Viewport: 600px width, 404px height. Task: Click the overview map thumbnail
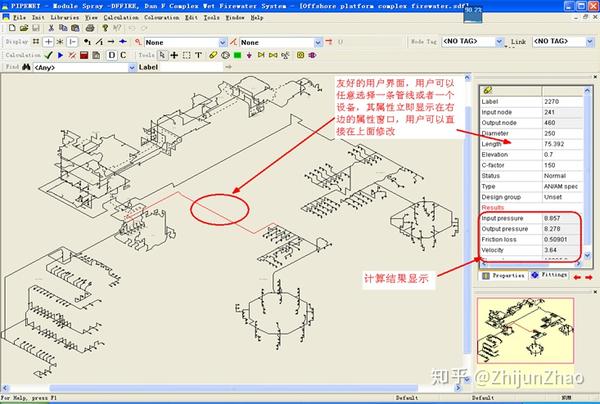(525, 331)
